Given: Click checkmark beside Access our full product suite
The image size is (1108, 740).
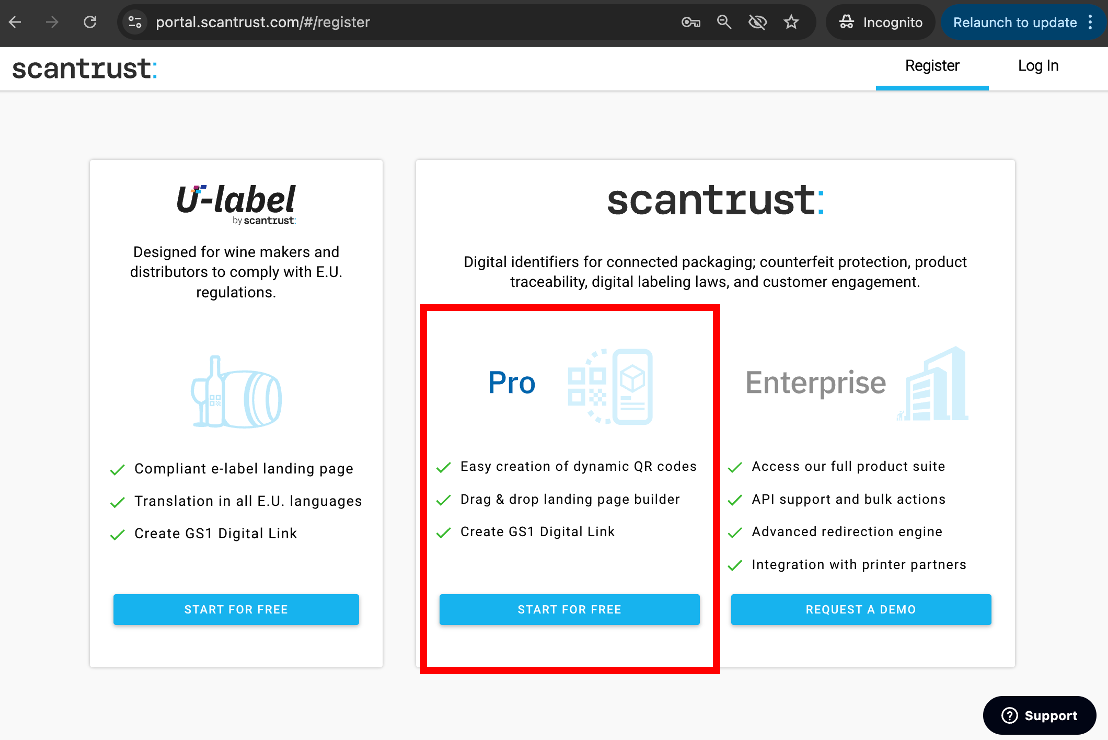Looking at the screenshot, I should [x=735, y=467].
